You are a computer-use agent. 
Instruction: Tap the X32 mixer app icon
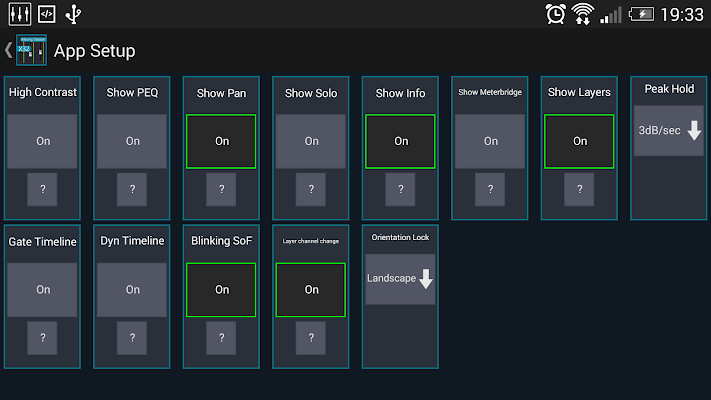tap(31, 51)
